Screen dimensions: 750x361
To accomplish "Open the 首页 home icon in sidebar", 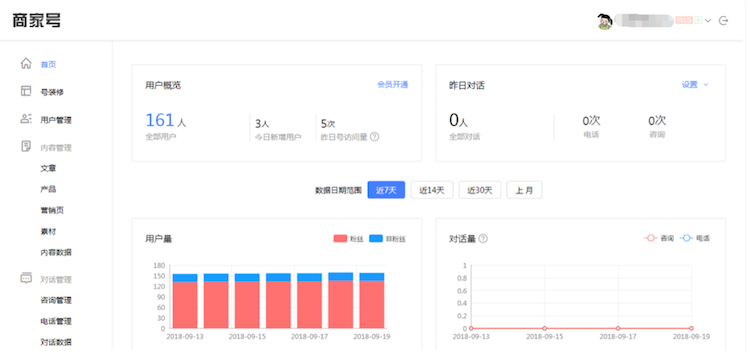I will (26, 64).
